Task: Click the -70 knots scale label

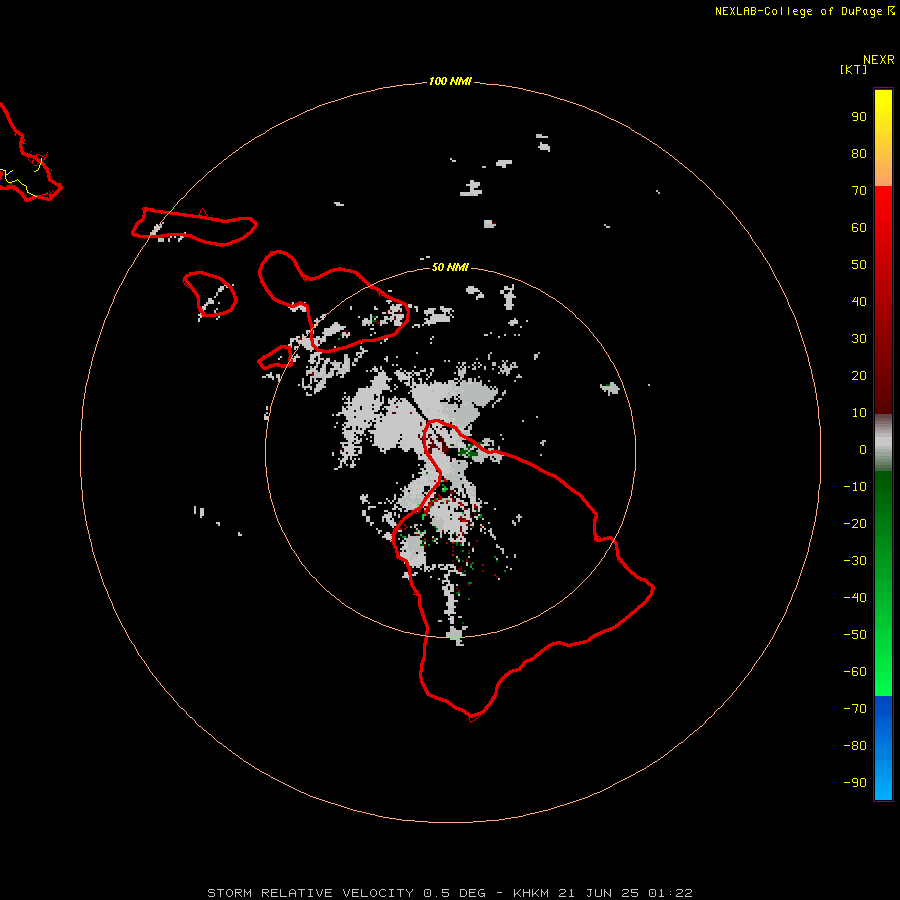Action: [x=855, y=709]
